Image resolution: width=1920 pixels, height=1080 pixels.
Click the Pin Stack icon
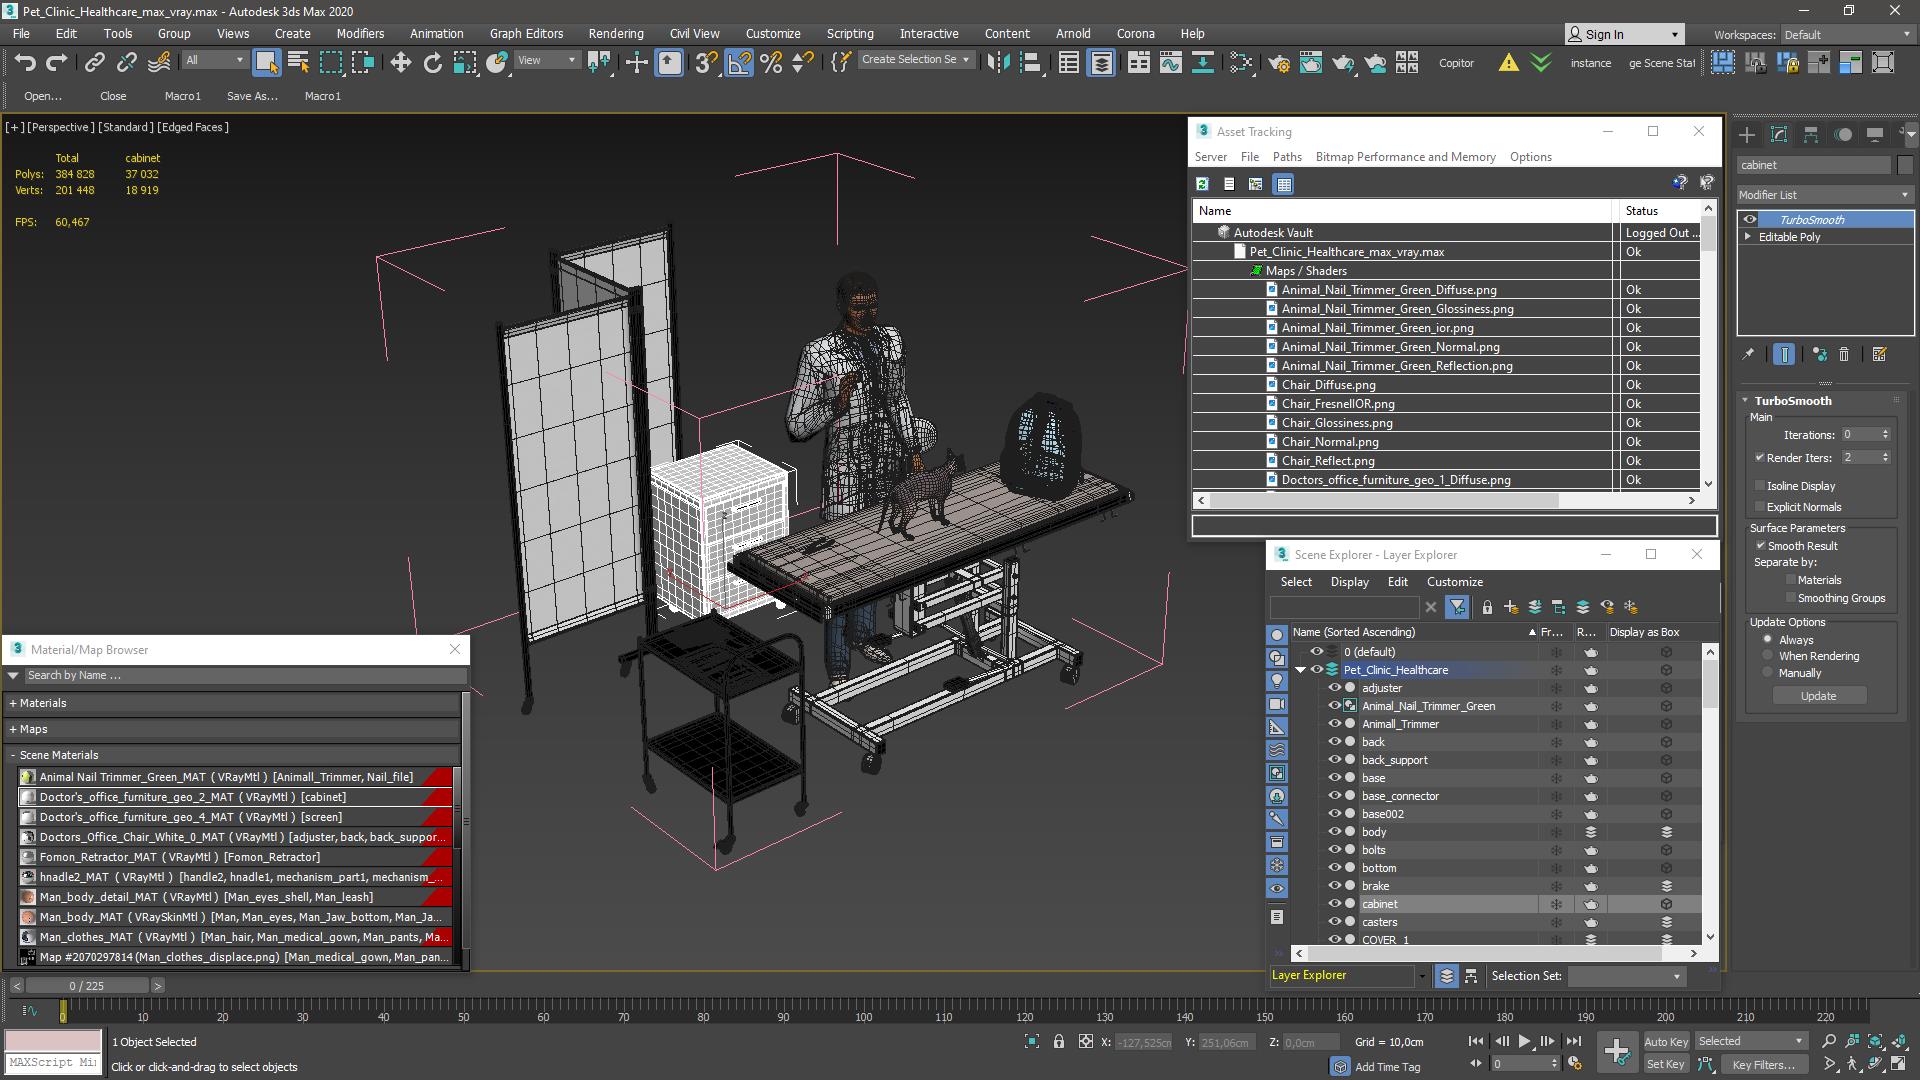coord(1748,354)
